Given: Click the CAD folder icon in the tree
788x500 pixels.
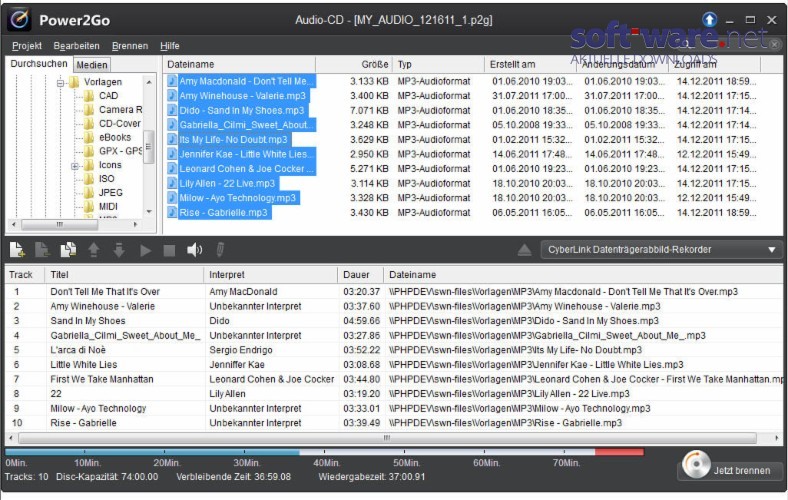Looking at the screenshot, I should coord(89,95).
